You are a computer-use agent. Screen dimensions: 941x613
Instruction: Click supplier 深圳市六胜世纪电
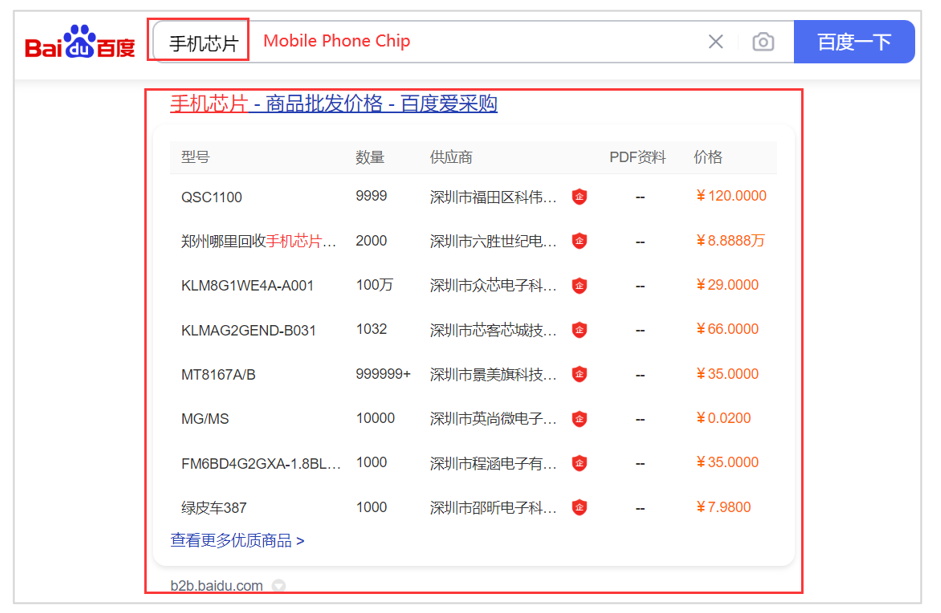tap(493, 241)
